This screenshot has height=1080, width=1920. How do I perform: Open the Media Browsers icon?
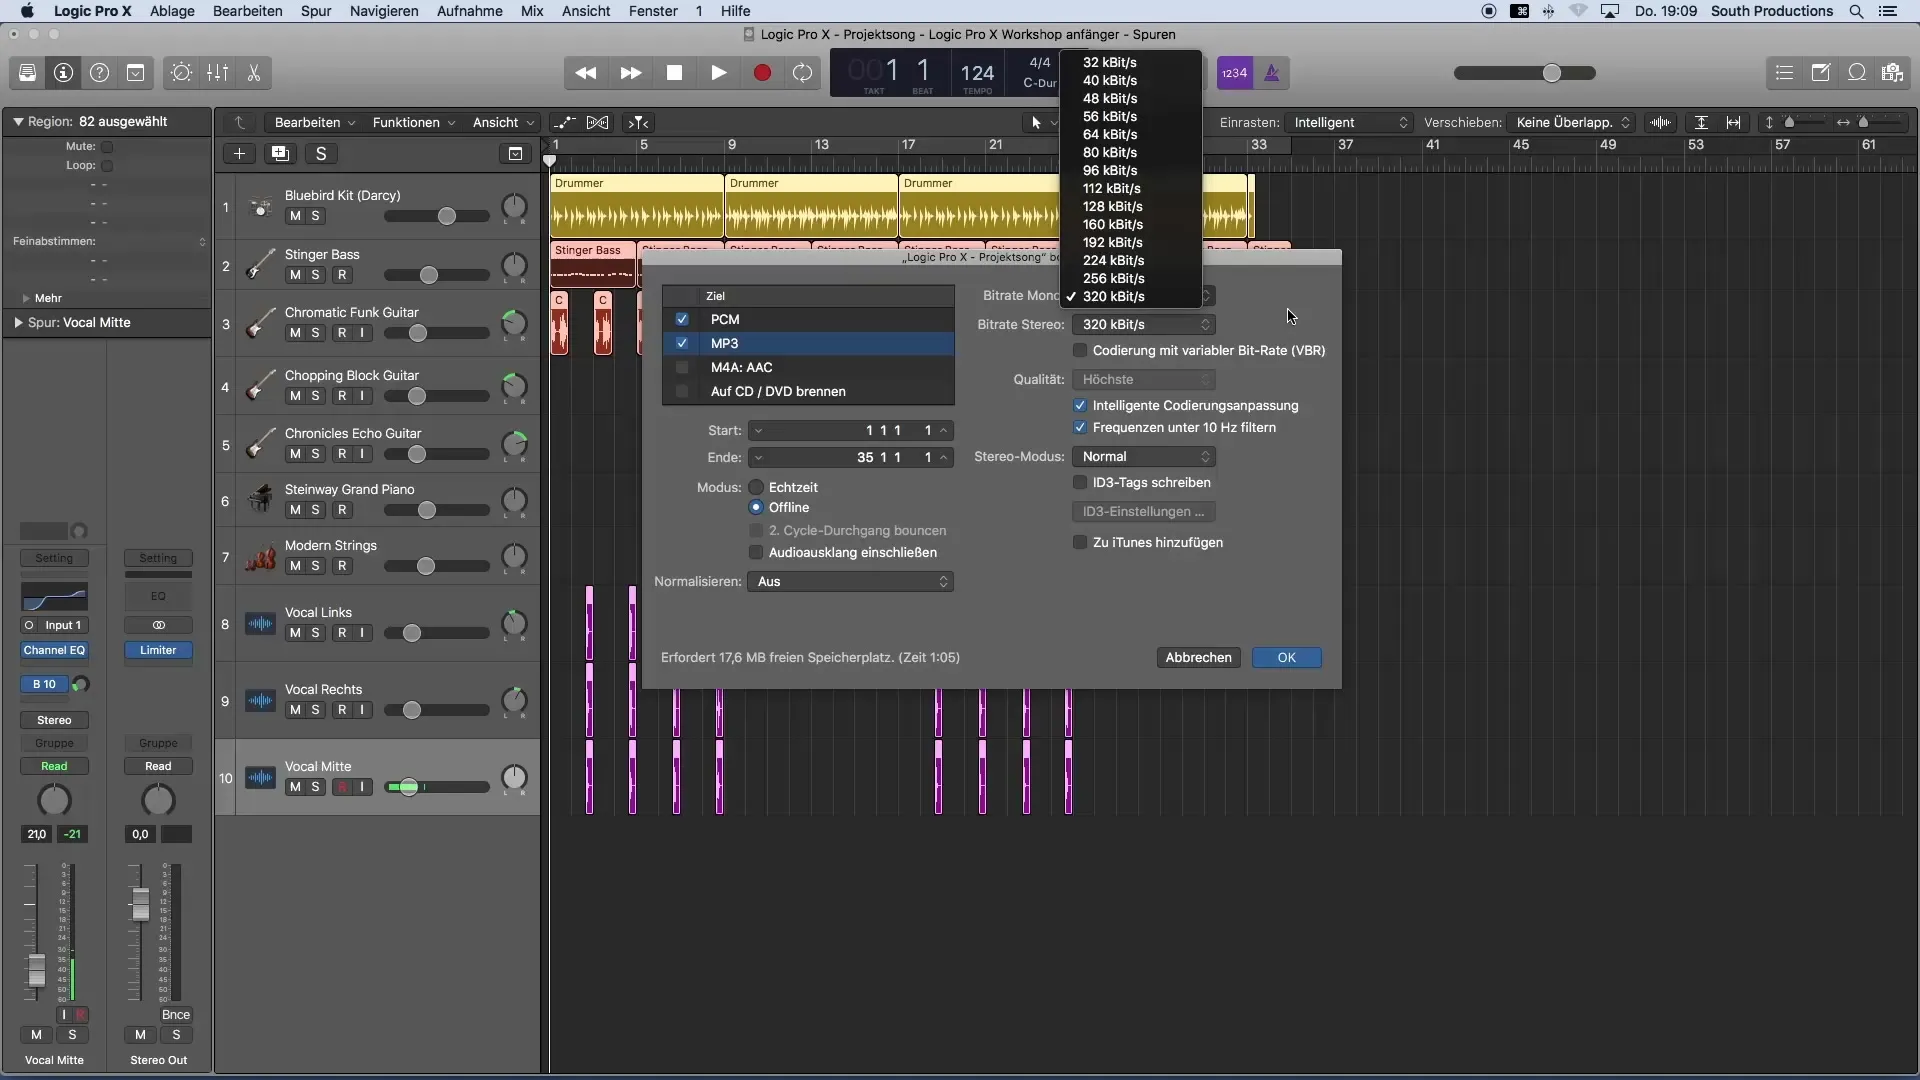click(1892, 73)
